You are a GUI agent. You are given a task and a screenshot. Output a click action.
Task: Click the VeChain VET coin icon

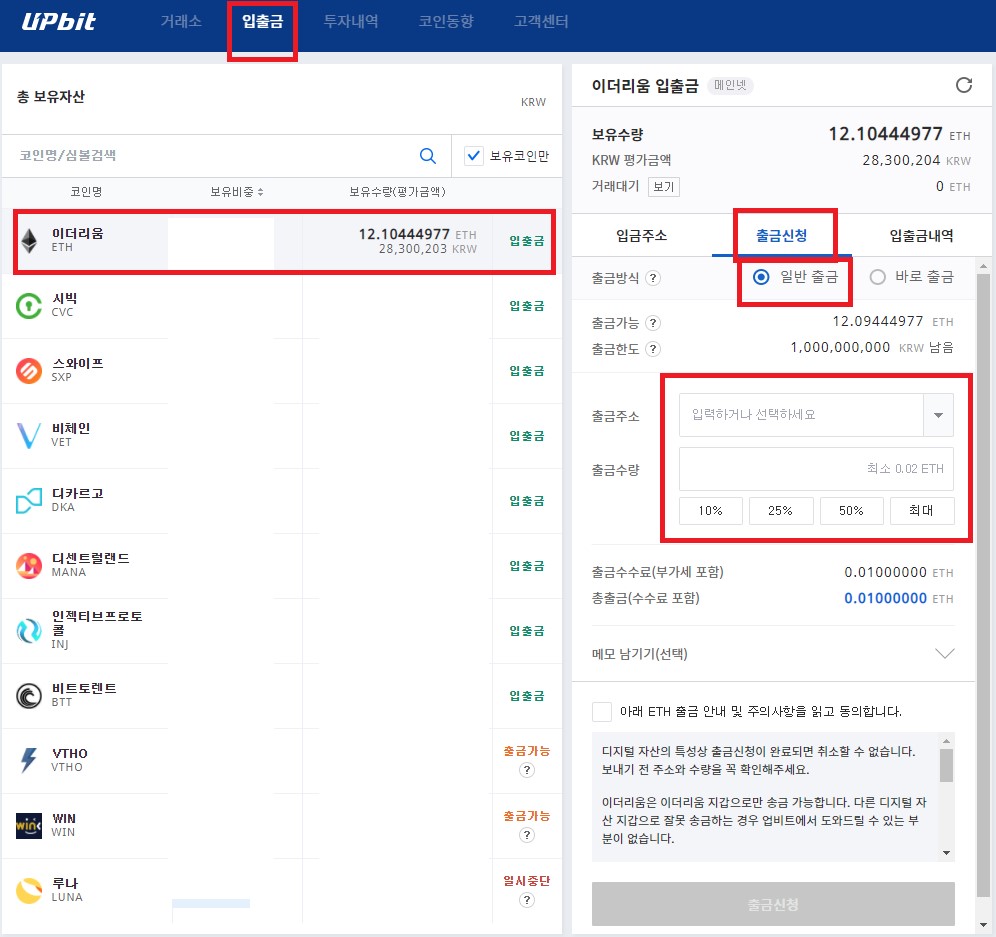pyautogui.click(x=29, y=436)
